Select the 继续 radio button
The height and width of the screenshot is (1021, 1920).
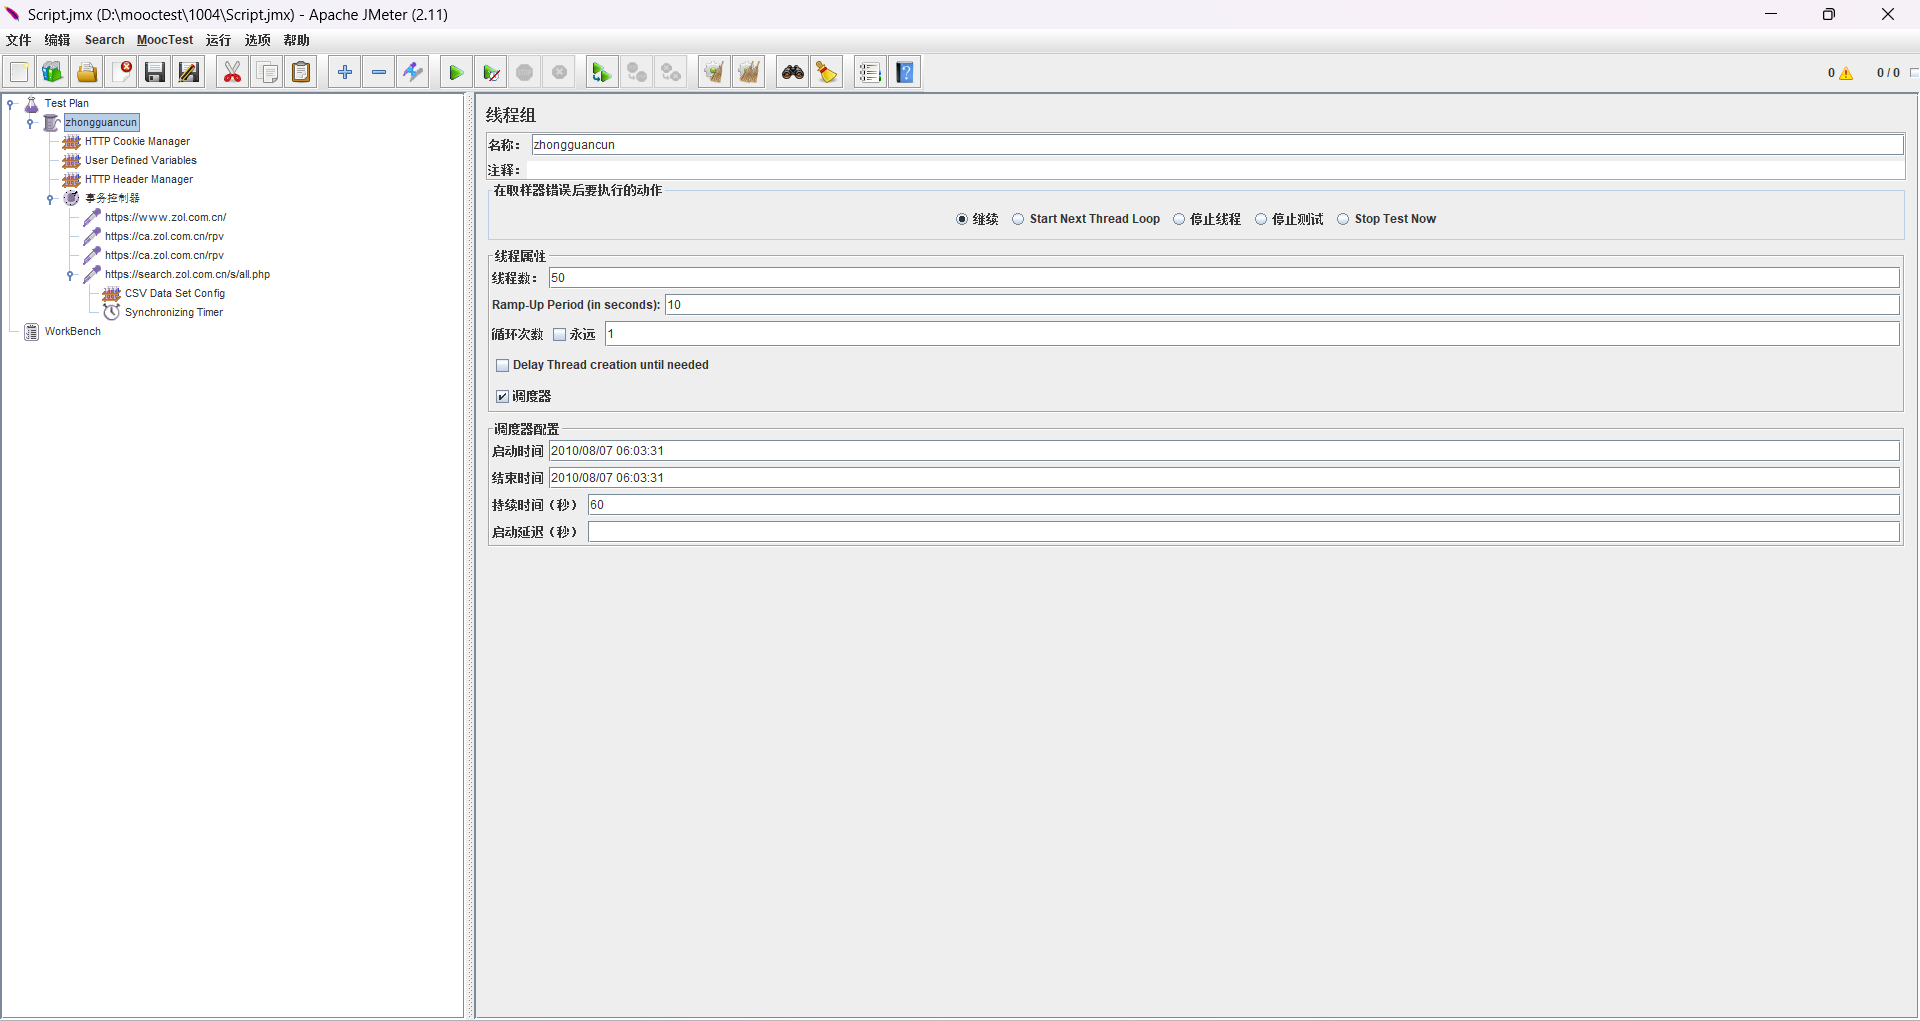point(962,219)
